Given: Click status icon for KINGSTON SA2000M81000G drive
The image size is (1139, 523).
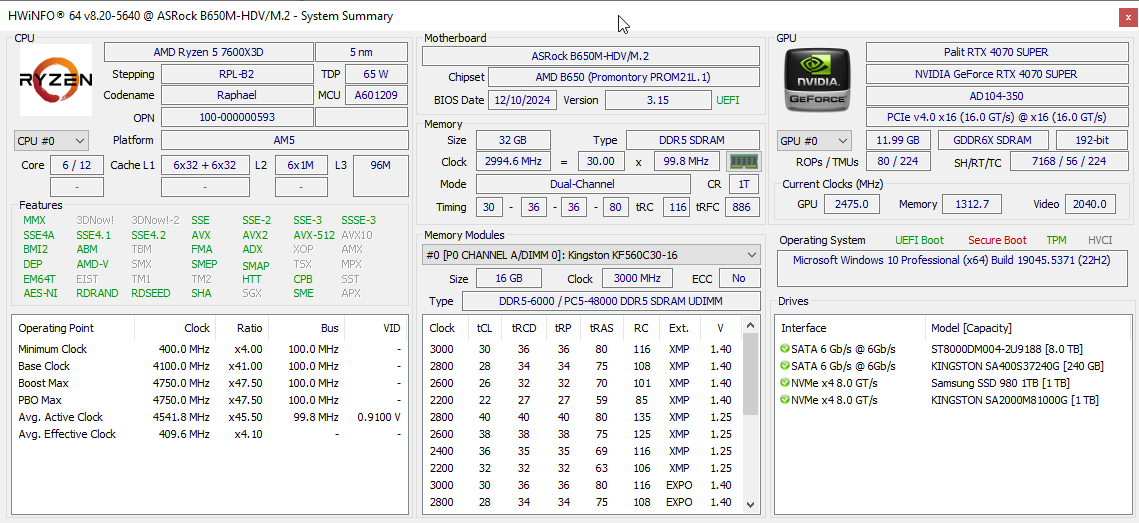Looking at the screenshot, I should coord(785,400).
